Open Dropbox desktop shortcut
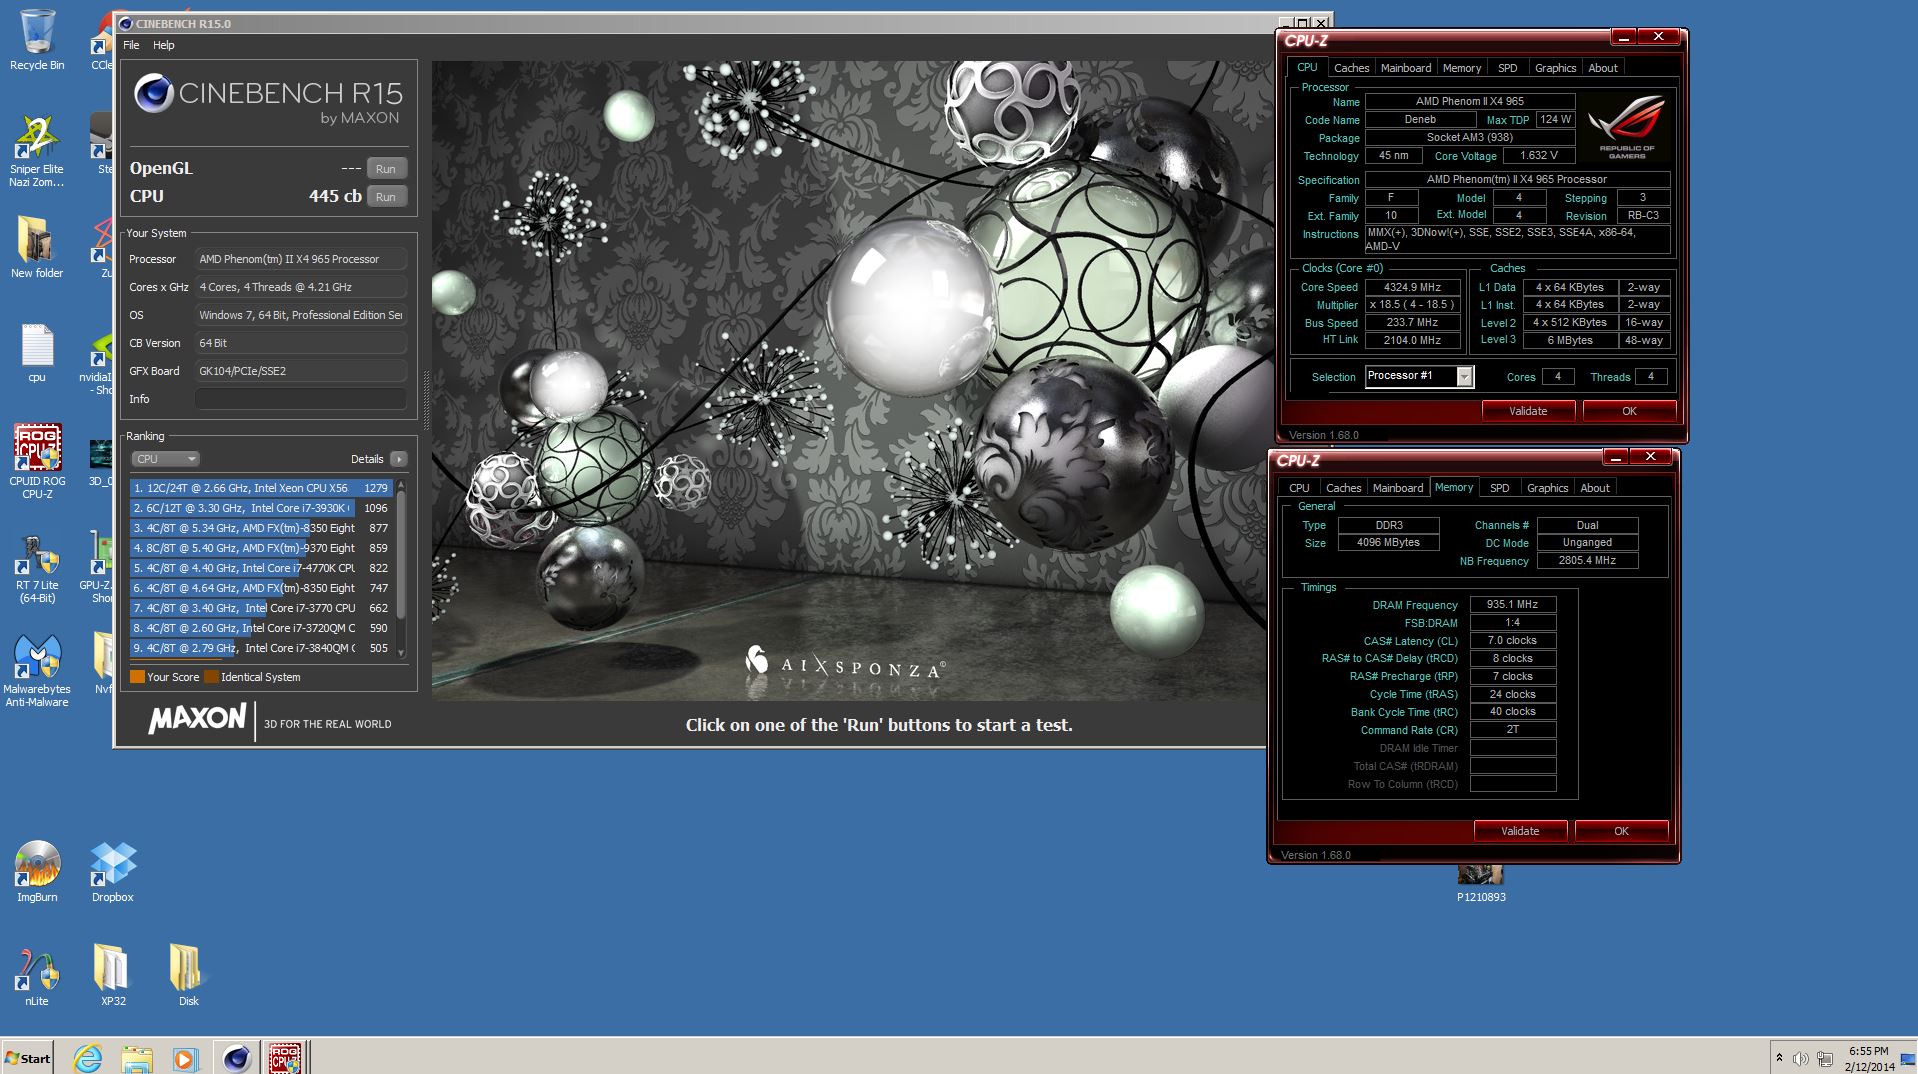Screen dimensions: 1918x1074 112,872
